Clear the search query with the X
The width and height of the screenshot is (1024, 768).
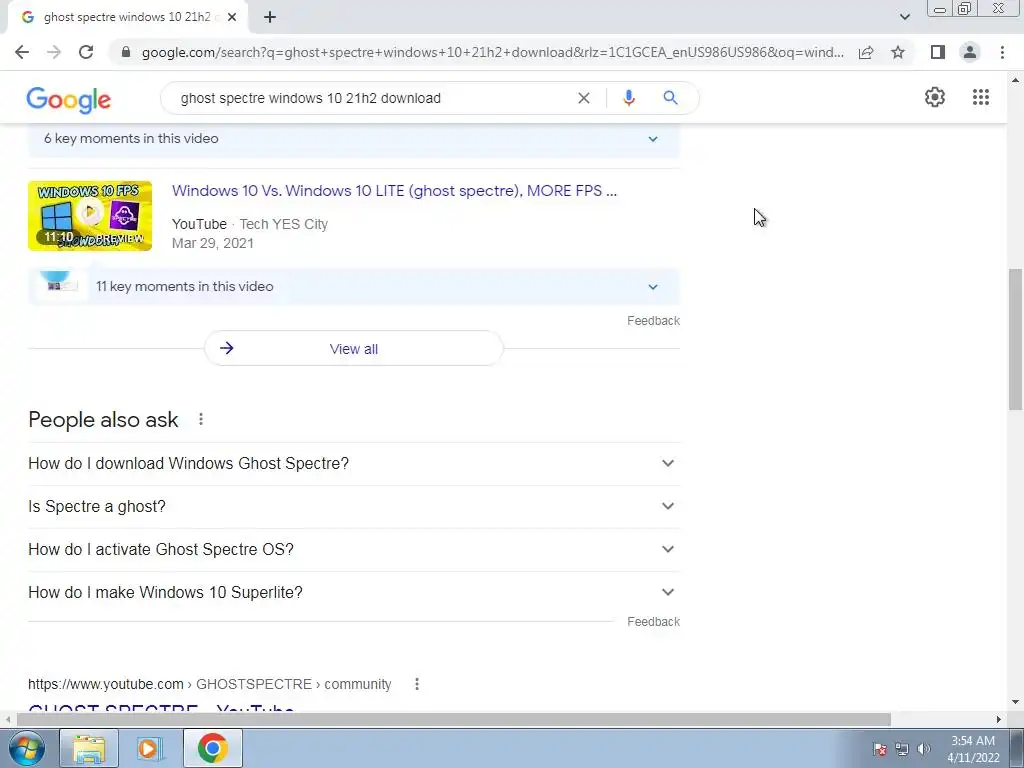point(584,98)
